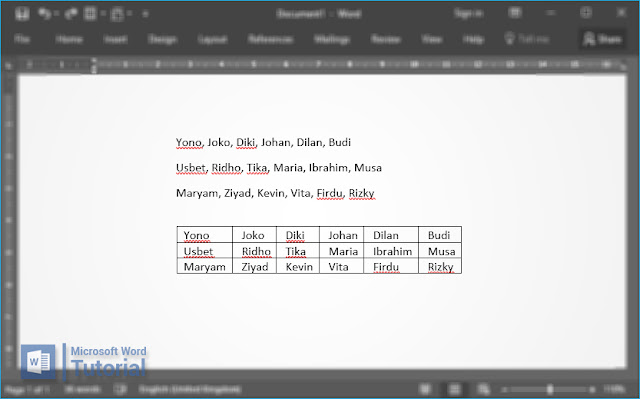Screen dimensions: 640x399
Task: Go to the References tab
Action: click(270, 39)
